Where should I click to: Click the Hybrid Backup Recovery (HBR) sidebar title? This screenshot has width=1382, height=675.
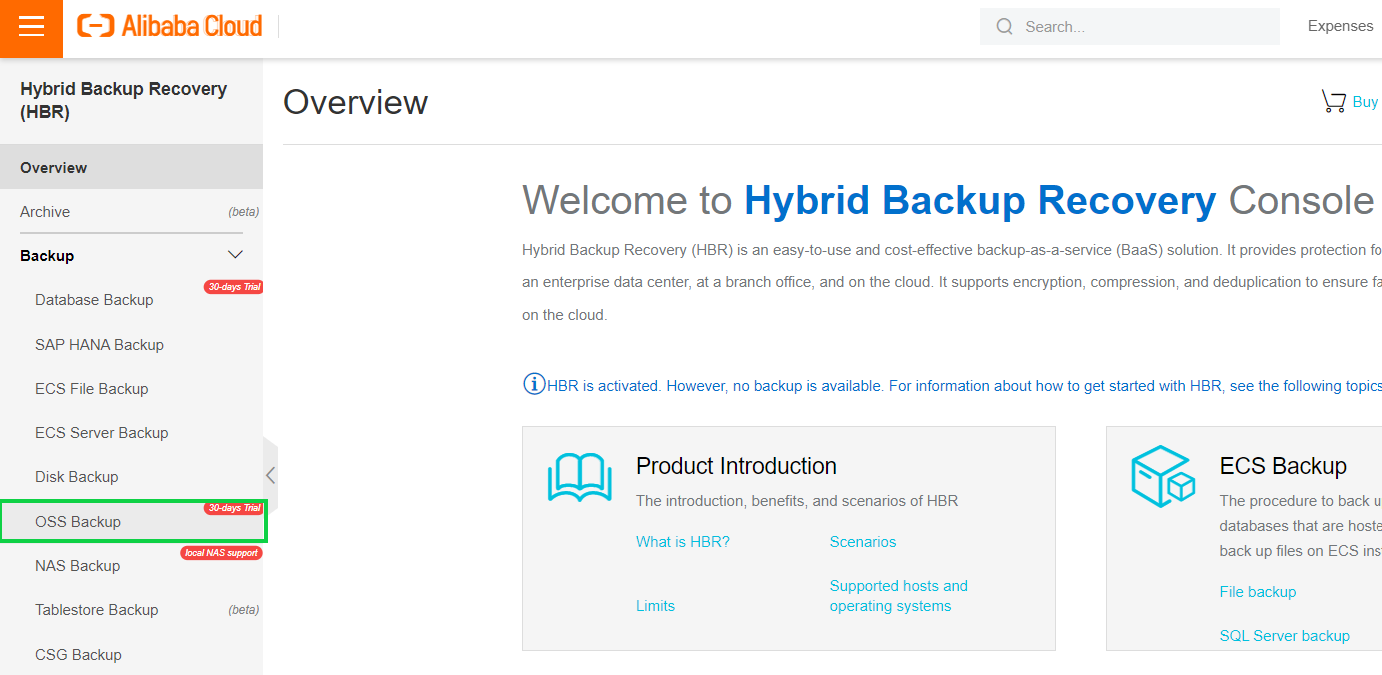[x=123, y=100]
